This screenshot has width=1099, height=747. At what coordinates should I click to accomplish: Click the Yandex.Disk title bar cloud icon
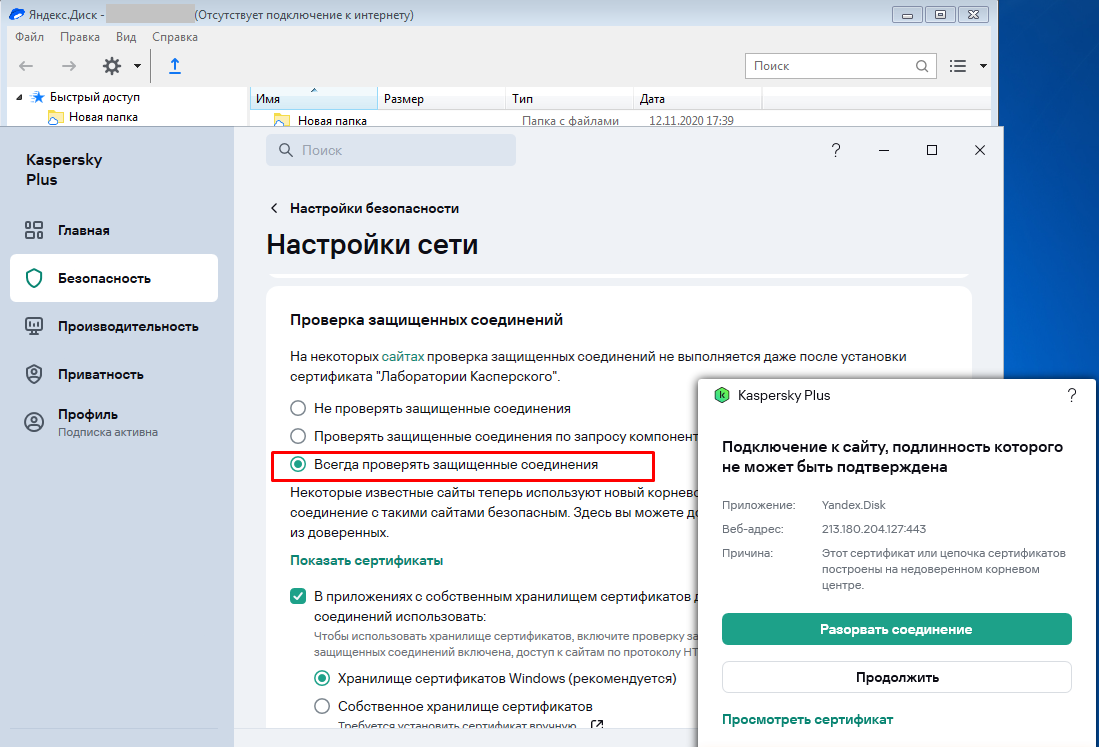tap(17, 14)
